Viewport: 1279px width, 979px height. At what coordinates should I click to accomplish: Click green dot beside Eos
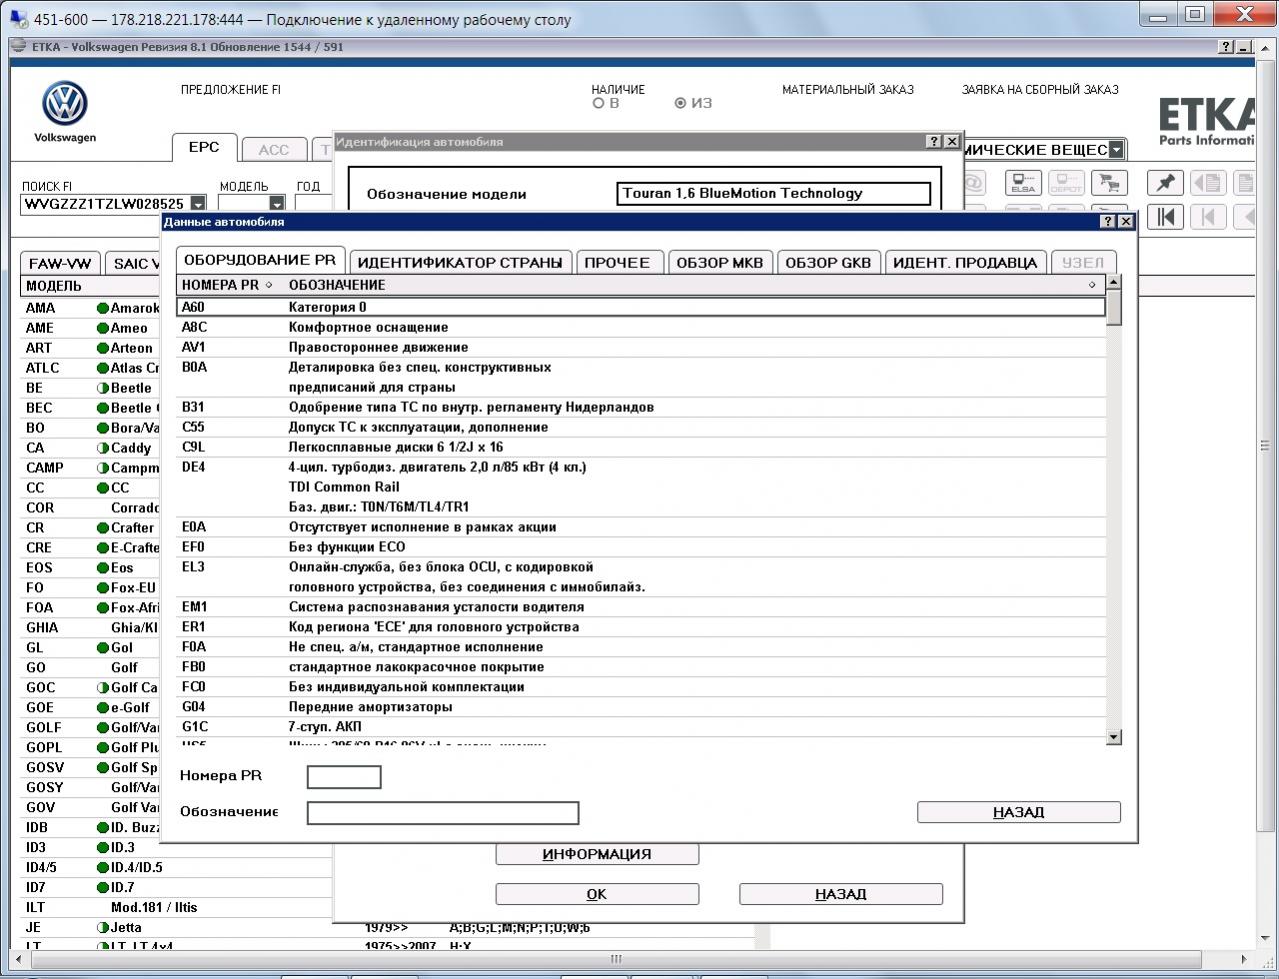tap(103, 568)
